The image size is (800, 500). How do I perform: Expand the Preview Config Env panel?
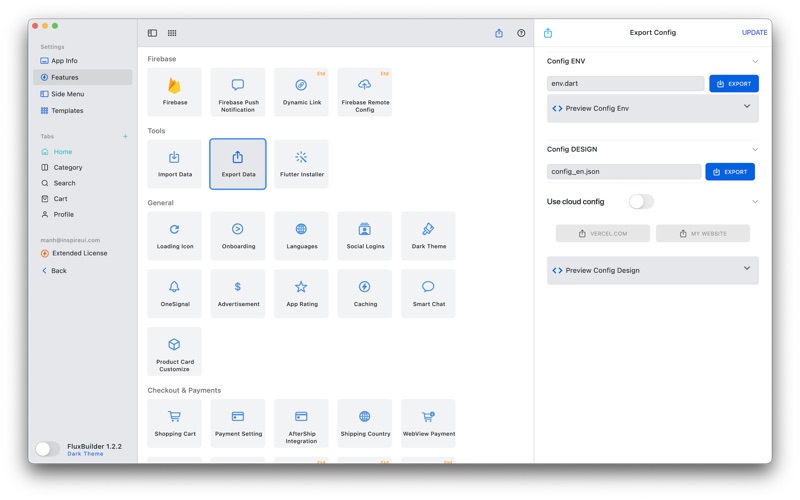(x=653, y=108)
